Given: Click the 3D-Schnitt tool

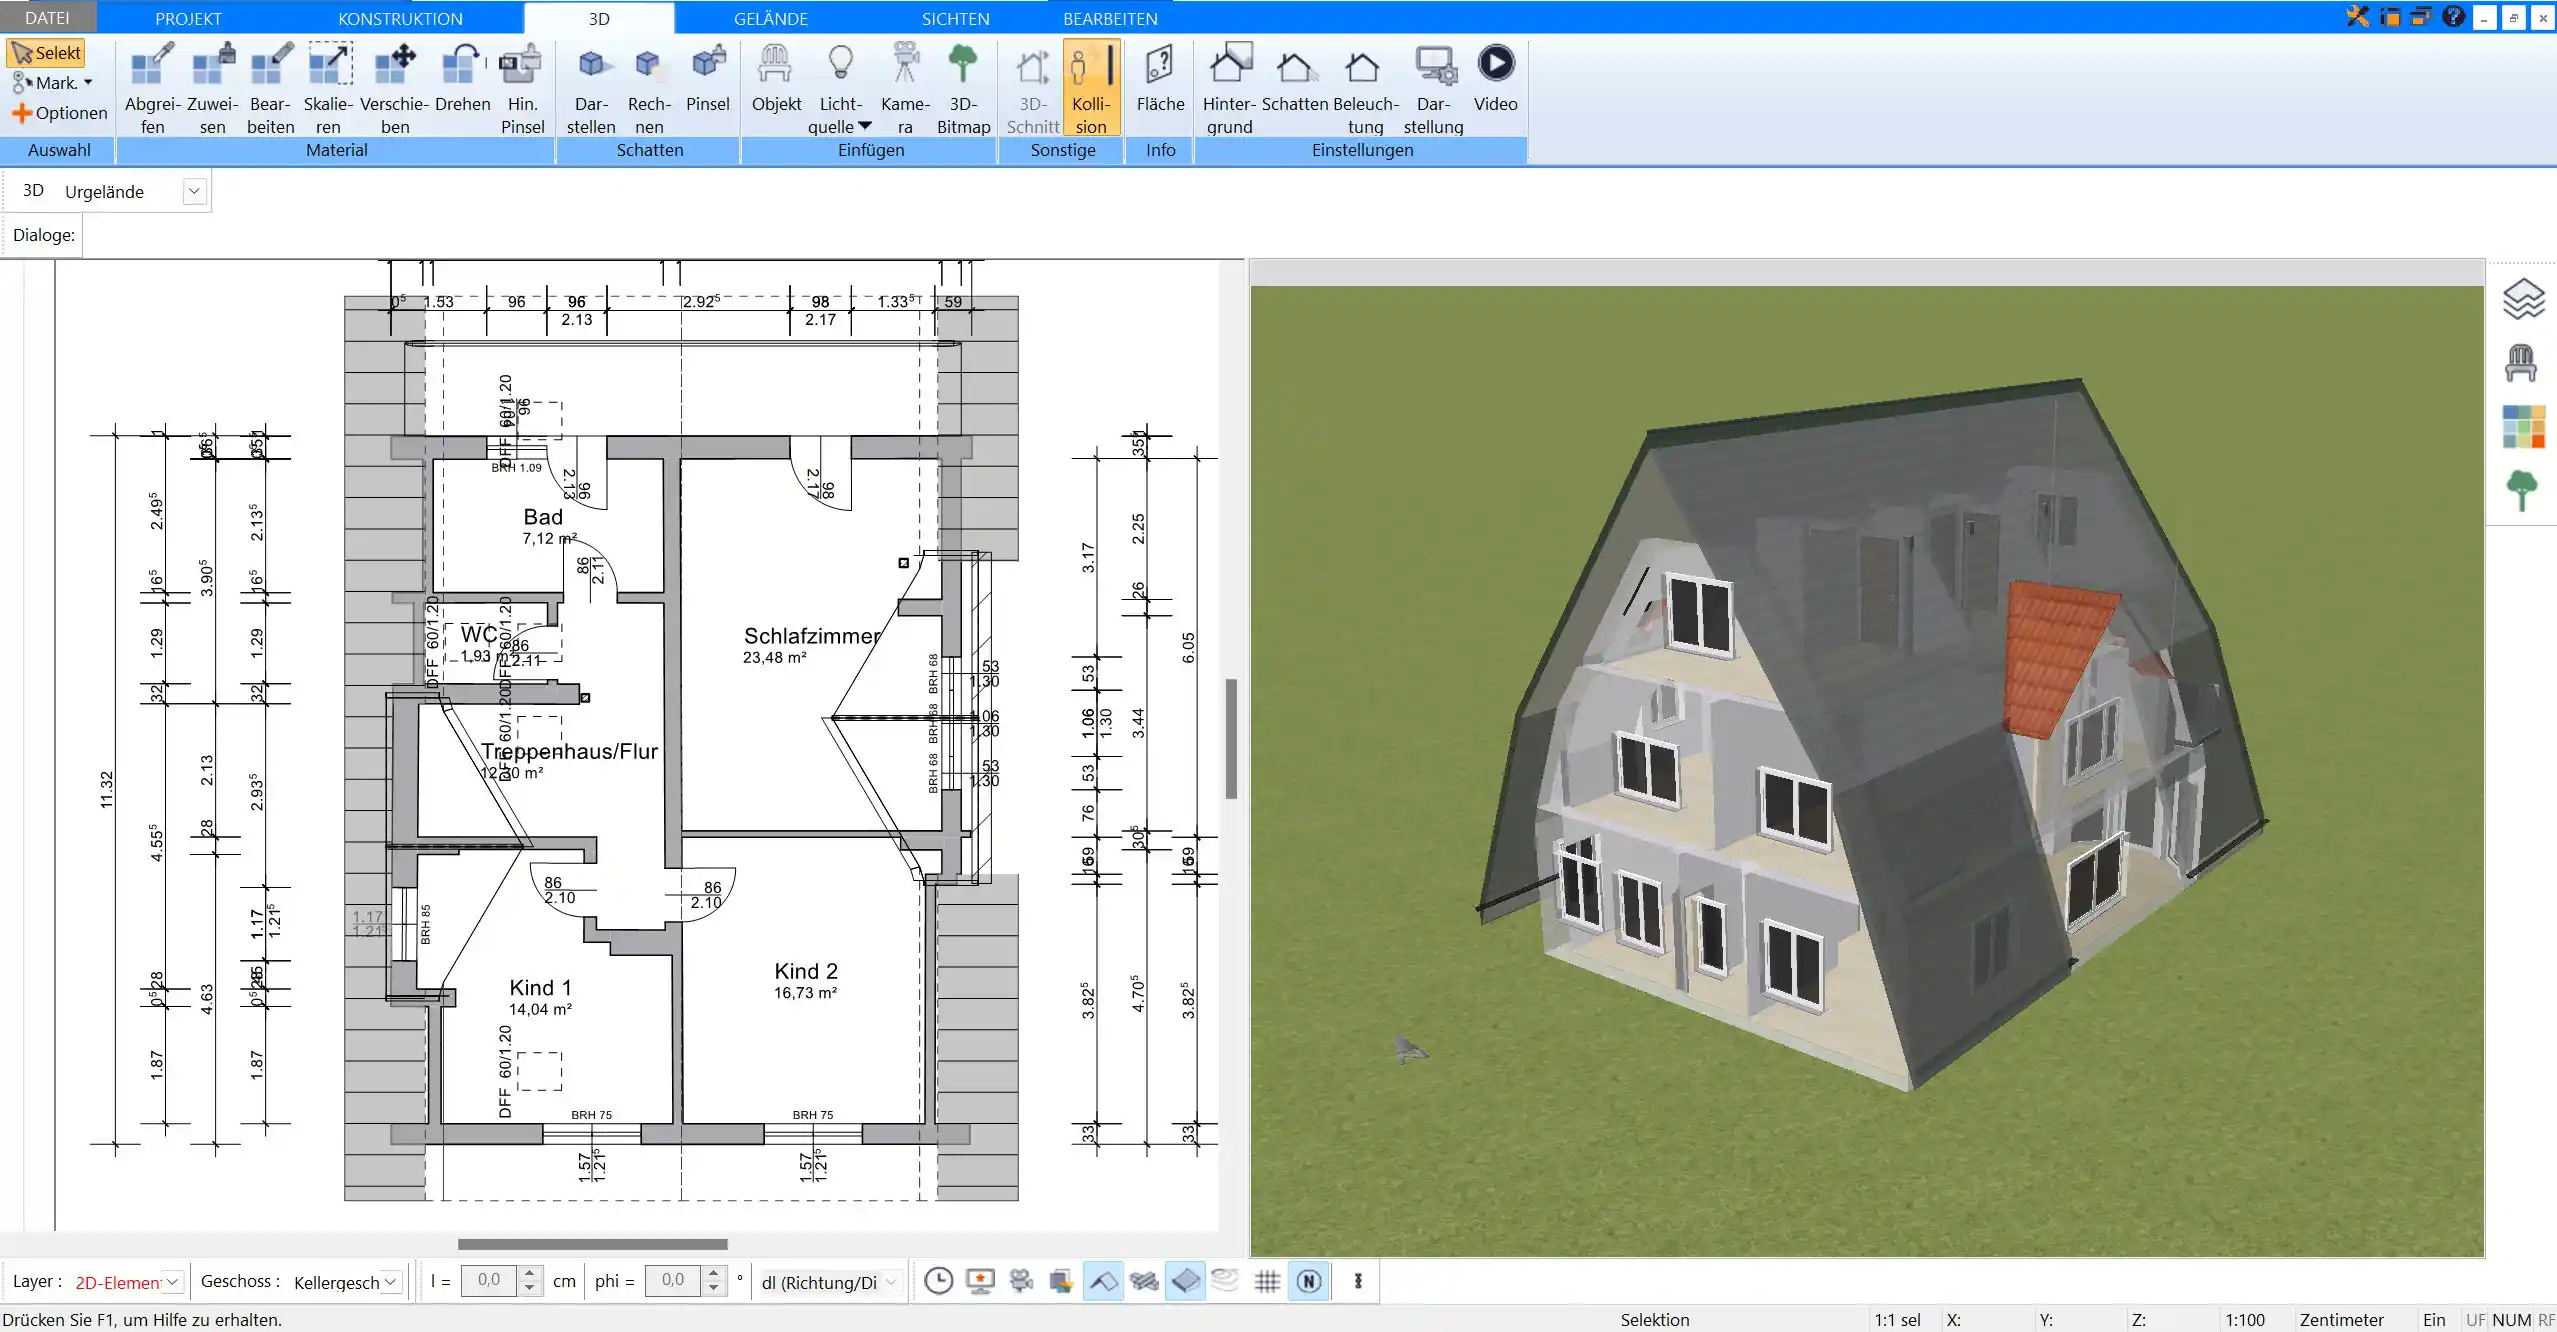Looking at the screenshot, I should click(1033, 88).
